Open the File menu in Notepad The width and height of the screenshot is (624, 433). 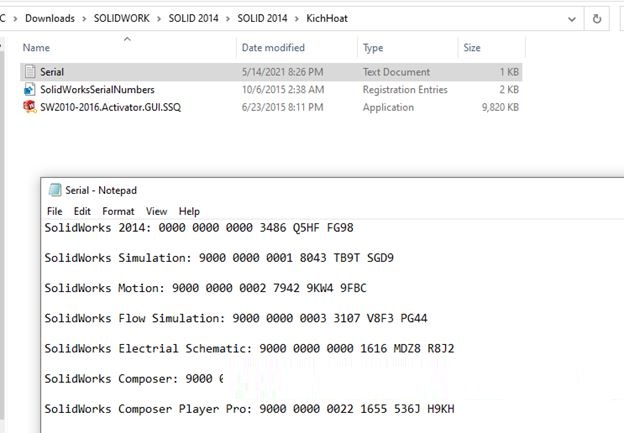(x=55, y=211)
